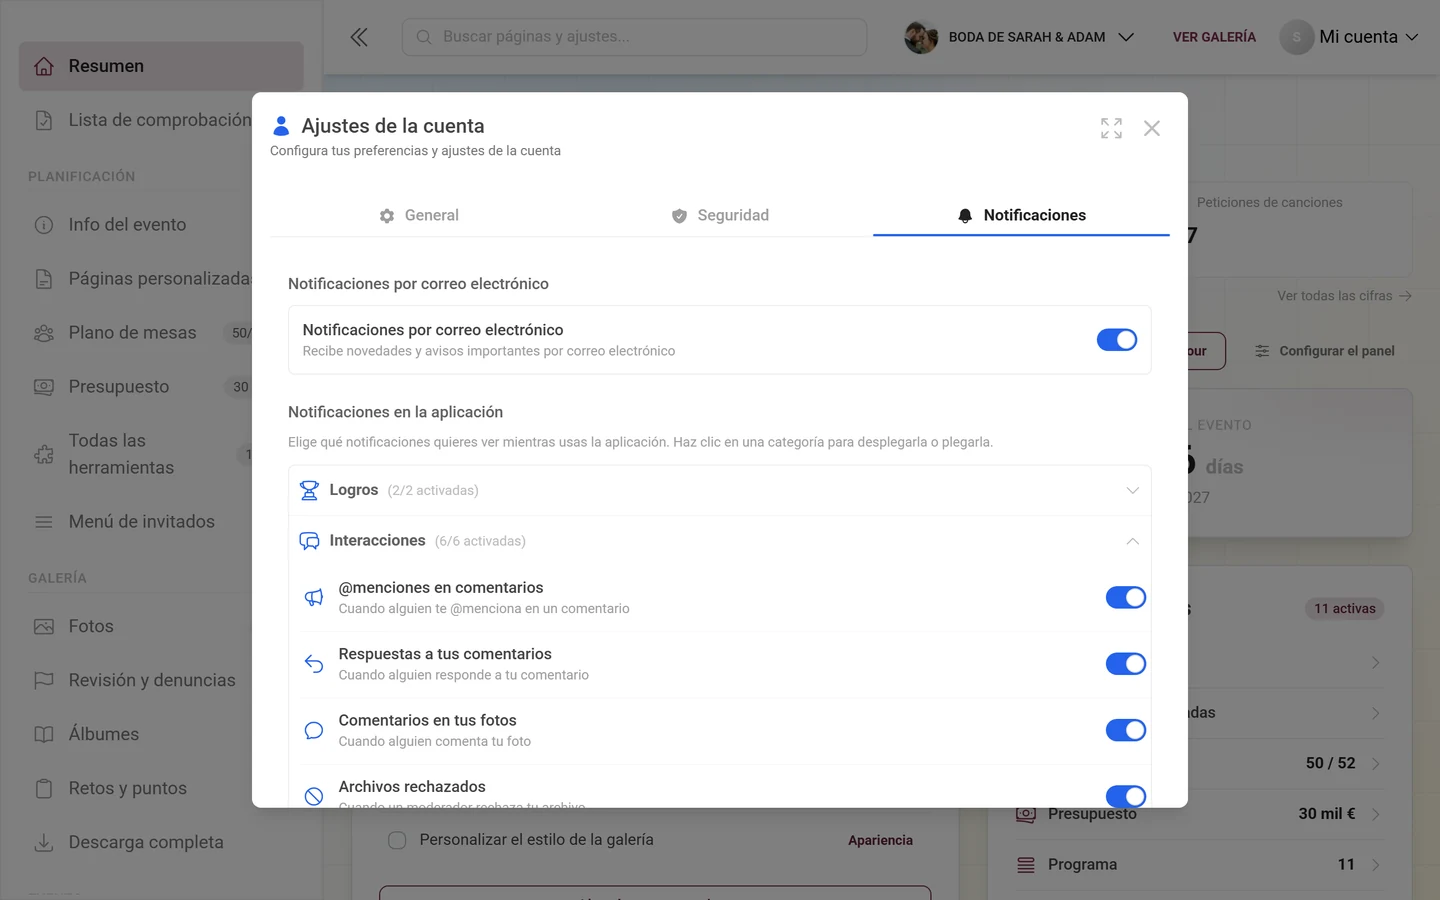The width and height of the screenshot is (1440, 900).
Task: Open Ver todas las cifras link
Action: [1344, 296]
